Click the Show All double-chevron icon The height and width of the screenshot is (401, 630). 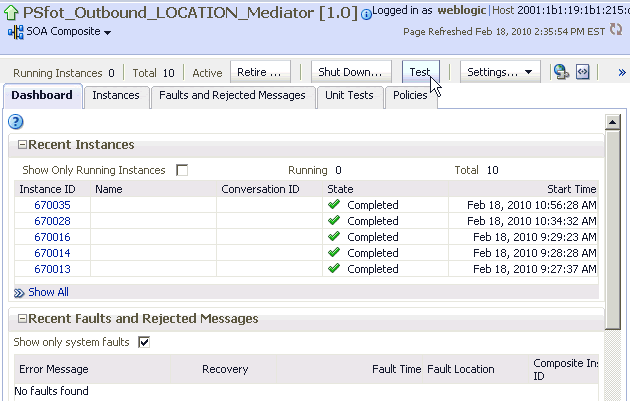tap(19, 293)
